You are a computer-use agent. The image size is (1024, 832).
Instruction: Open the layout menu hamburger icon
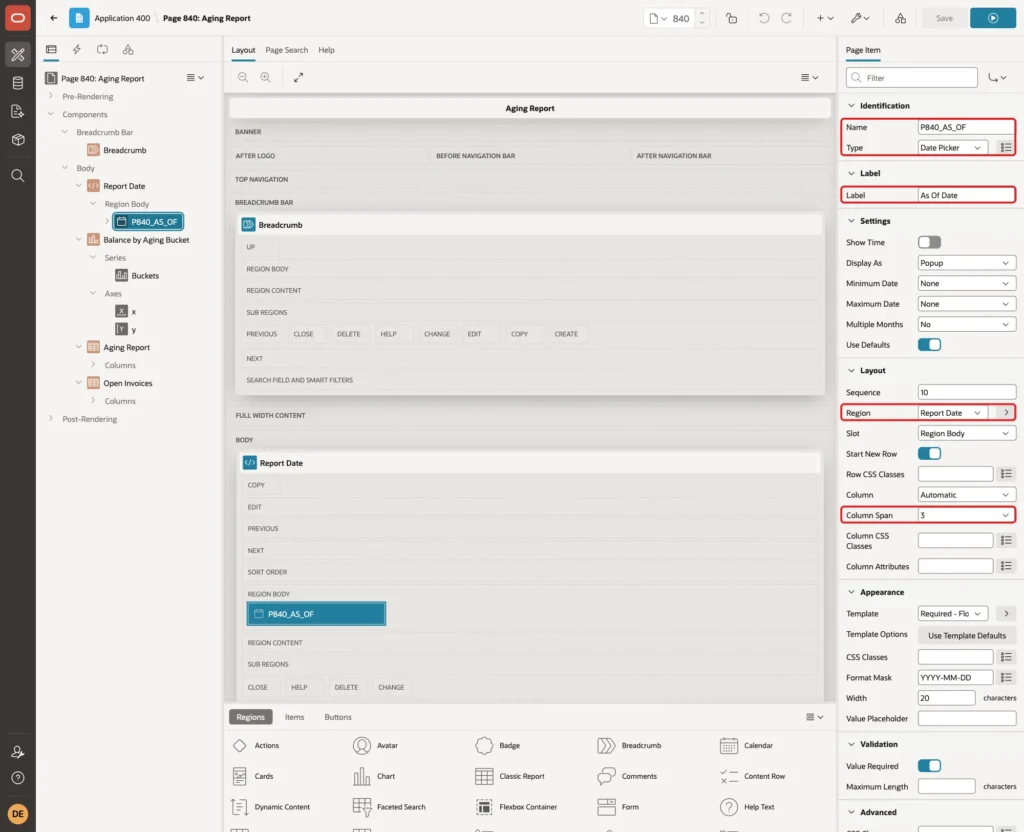(809, 78)
